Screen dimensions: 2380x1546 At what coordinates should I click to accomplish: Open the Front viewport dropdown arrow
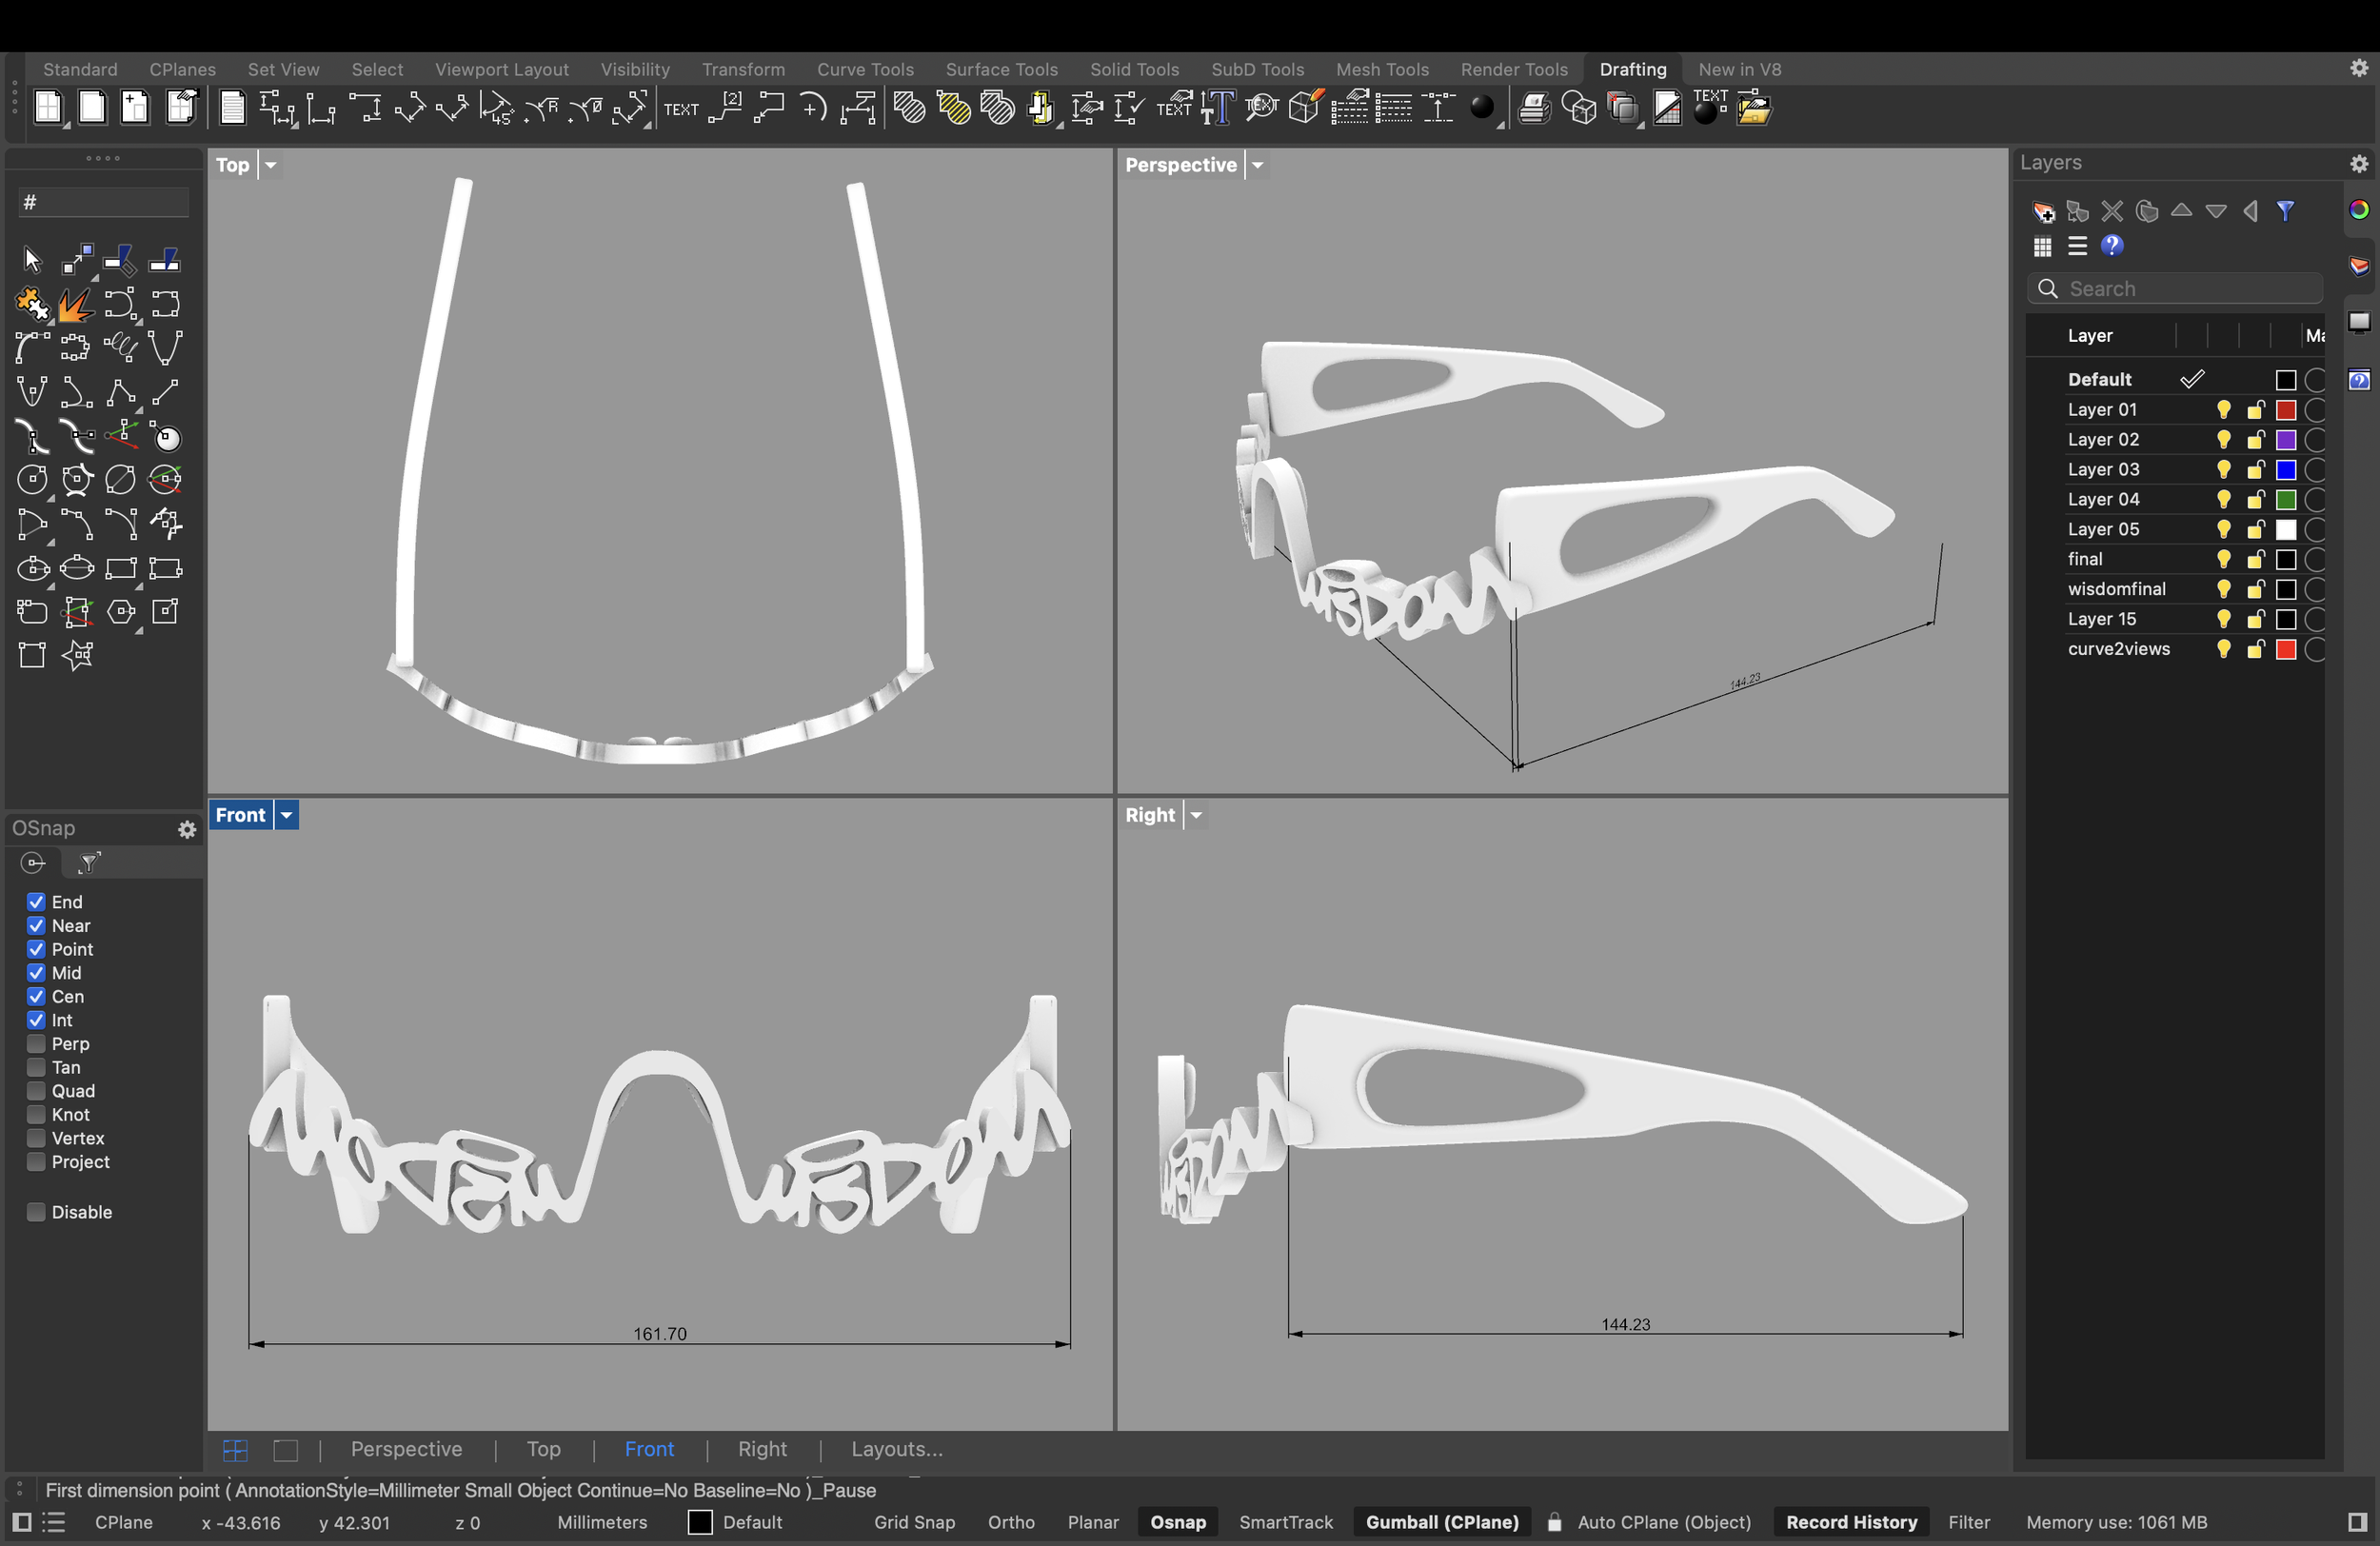pyautogui.click(x=286, y=815)
